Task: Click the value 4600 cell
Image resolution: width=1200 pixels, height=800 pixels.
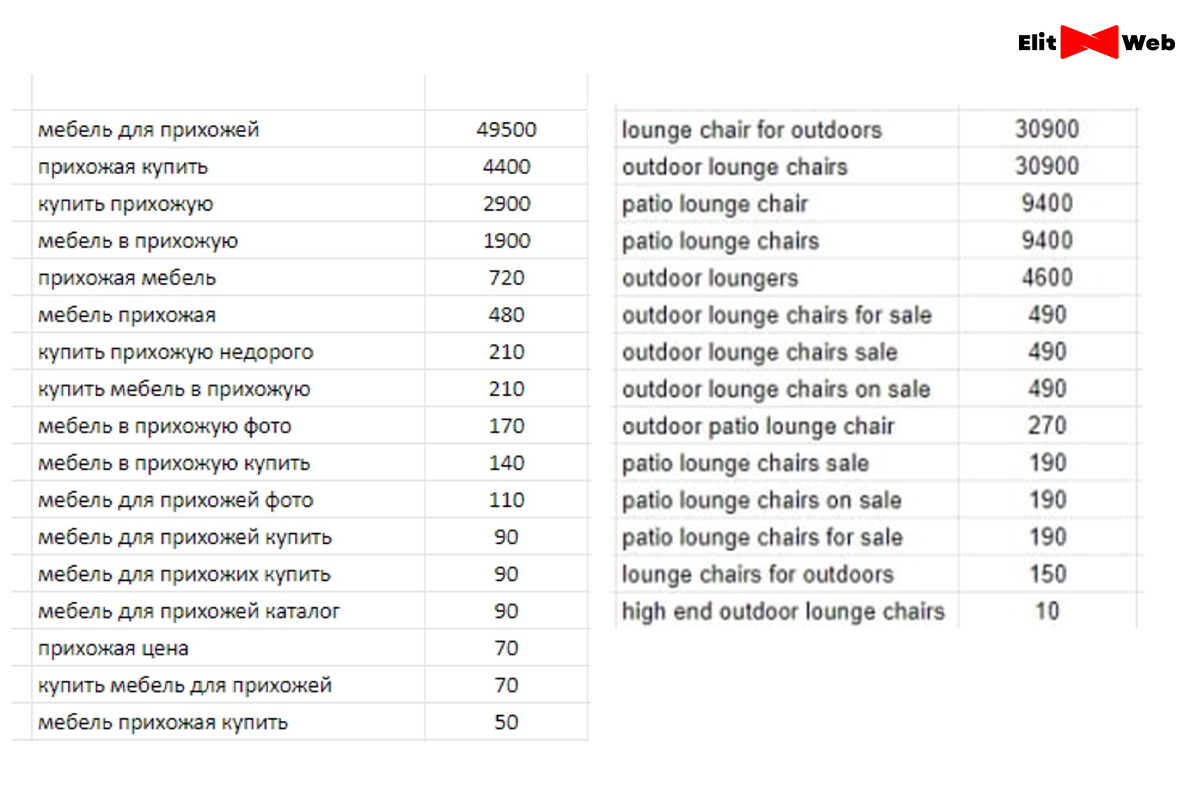Action: point(1047,278)
